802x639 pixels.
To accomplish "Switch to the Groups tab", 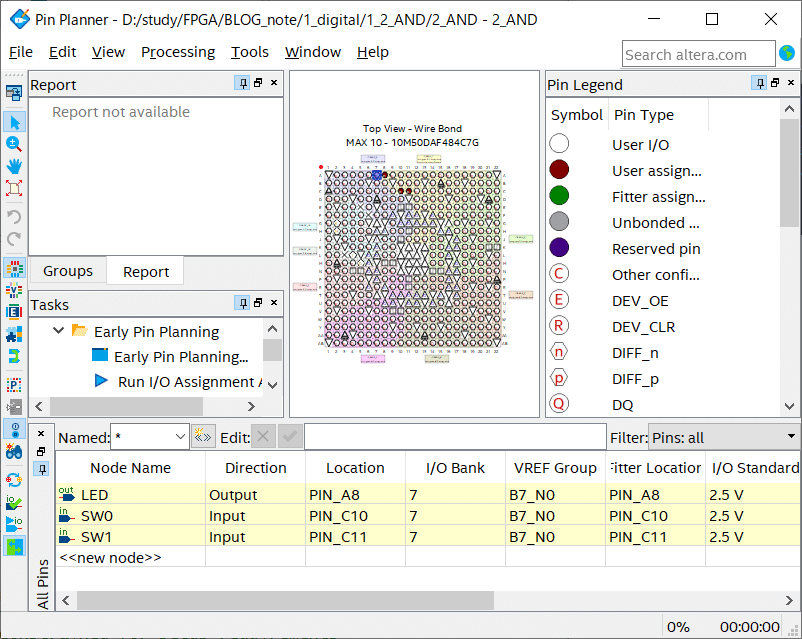I will pyautogui.click(x=68, y=271).
